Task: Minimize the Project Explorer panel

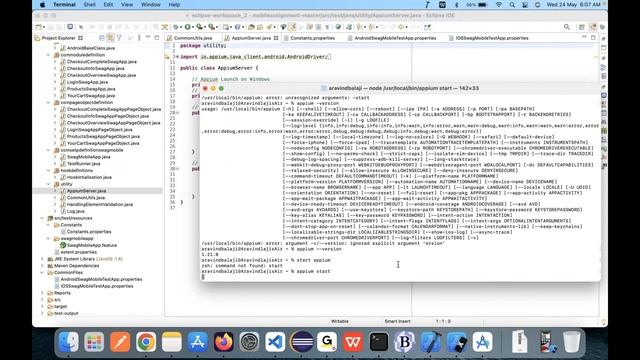Action: [149, 38]
